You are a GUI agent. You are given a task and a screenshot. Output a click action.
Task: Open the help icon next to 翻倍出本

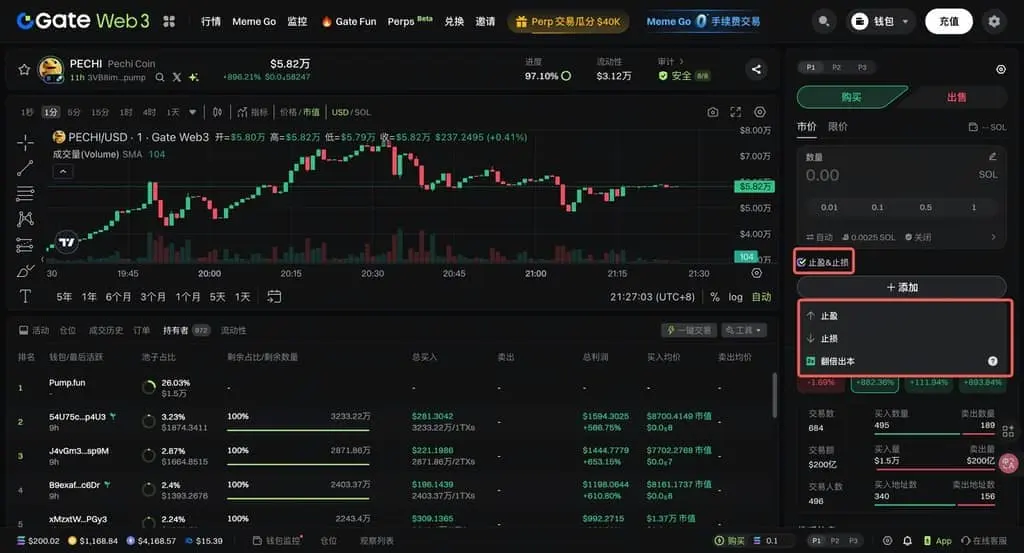pos(993,361)
